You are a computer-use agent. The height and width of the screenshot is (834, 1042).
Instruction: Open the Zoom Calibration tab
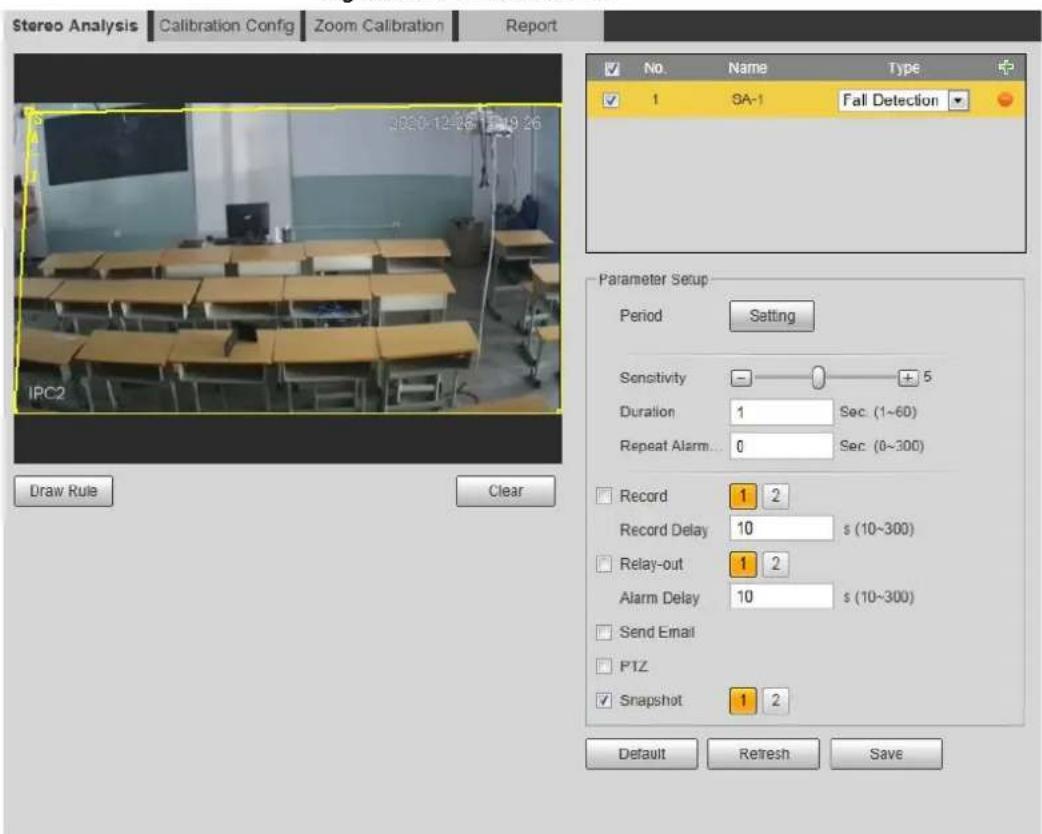379,26
